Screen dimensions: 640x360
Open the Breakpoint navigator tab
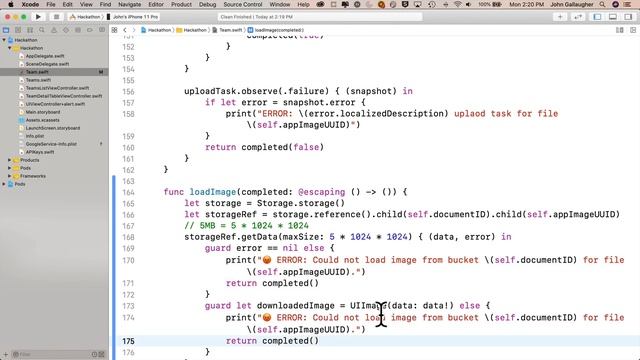[89, 30]
